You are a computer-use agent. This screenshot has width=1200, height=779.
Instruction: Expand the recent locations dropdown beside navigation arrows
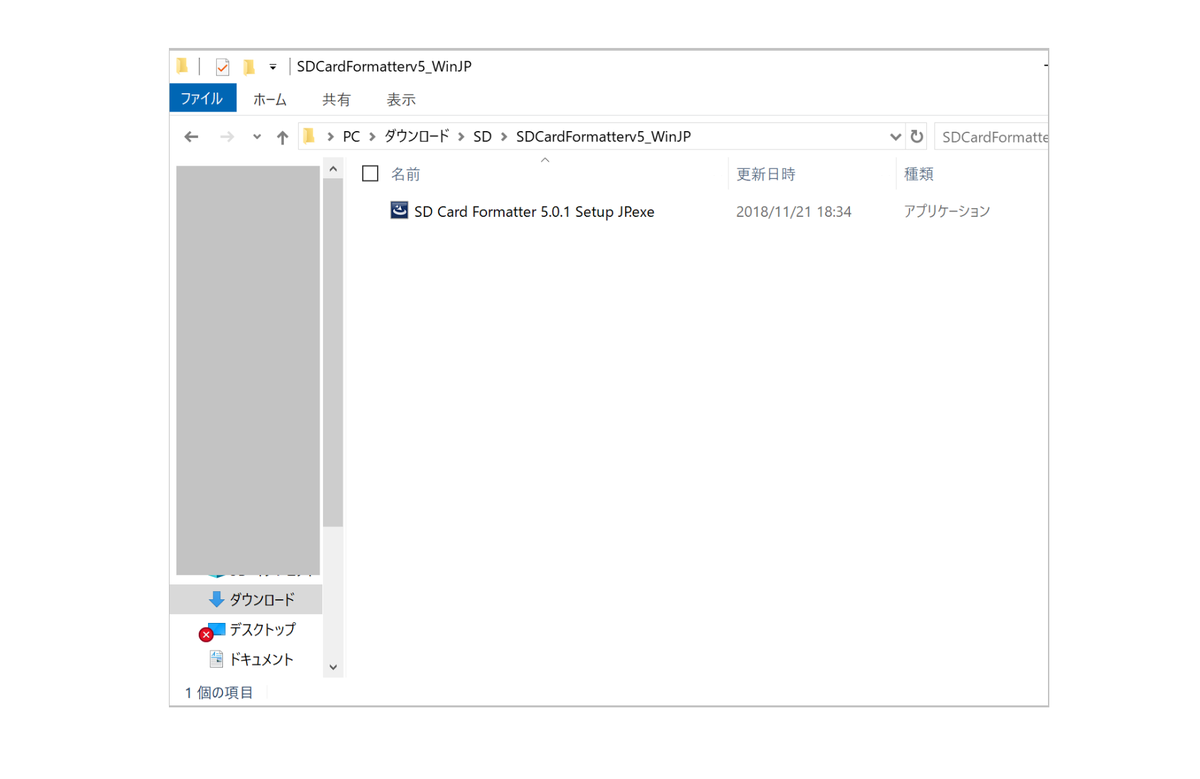(x=255, y=136)
